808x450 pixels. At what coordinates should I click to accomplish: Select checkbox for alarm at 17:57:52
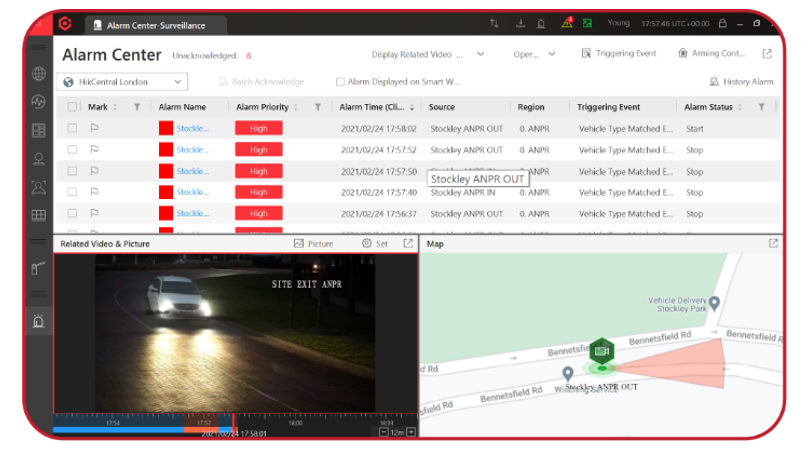pyautogui.click(x=72, y=149)
